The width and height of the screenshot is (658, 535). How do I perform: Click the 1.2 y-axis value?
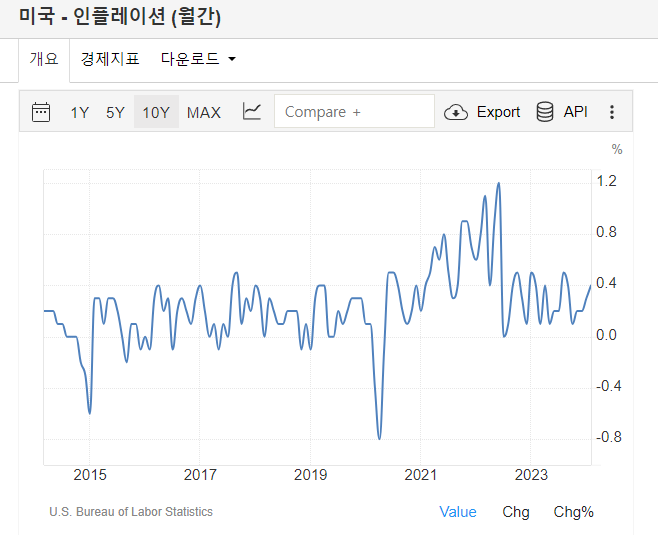(606, 181)
